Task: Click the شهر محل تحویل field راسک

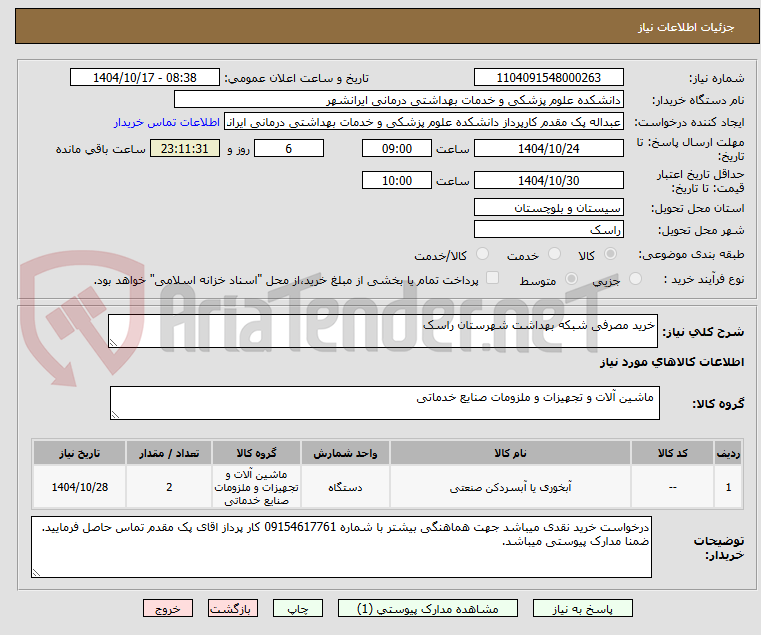Action: (548, 230)
